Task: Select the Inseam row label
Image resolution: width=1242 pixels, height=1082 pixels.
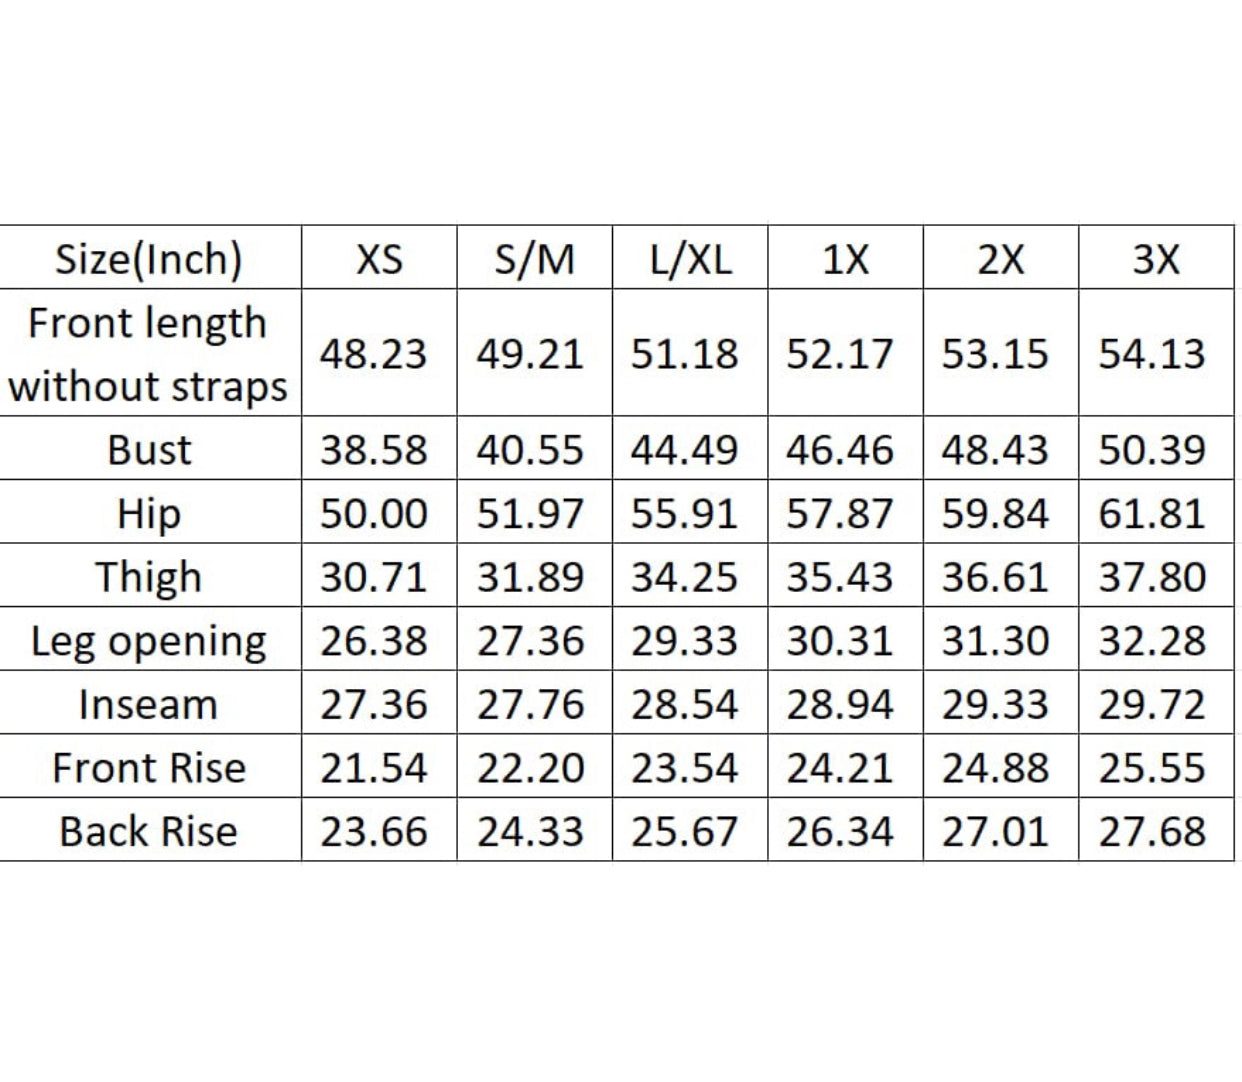Action: [x=149, y=705]
